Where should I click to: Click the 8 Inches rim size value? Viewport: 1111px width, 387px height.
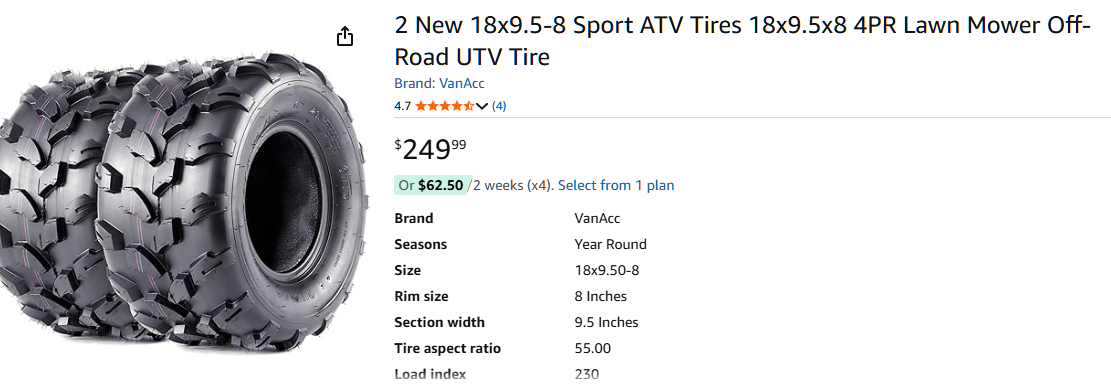pos(600,296)
